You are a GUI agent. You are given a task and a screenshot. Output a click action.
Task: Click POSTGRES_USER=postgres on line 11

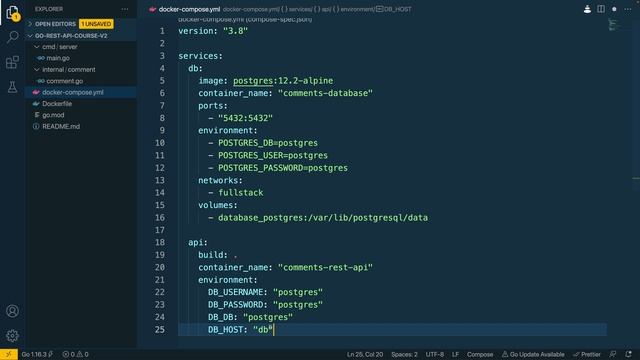pyautogui.click(x=273, y=156)
